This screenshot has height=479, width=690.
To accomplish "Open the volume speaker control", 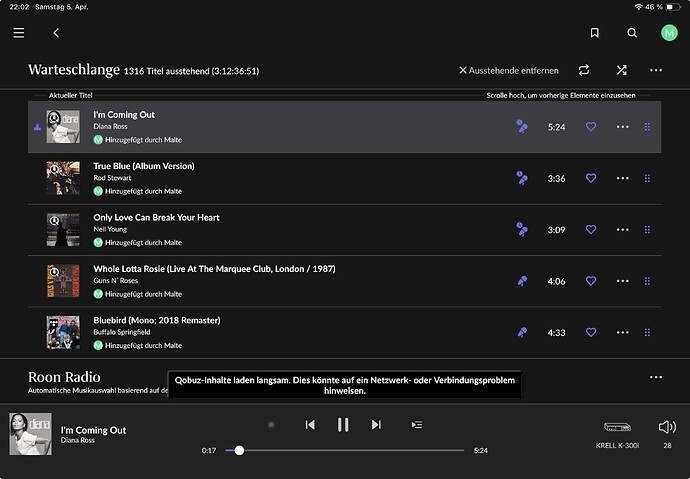I will 667,426.
